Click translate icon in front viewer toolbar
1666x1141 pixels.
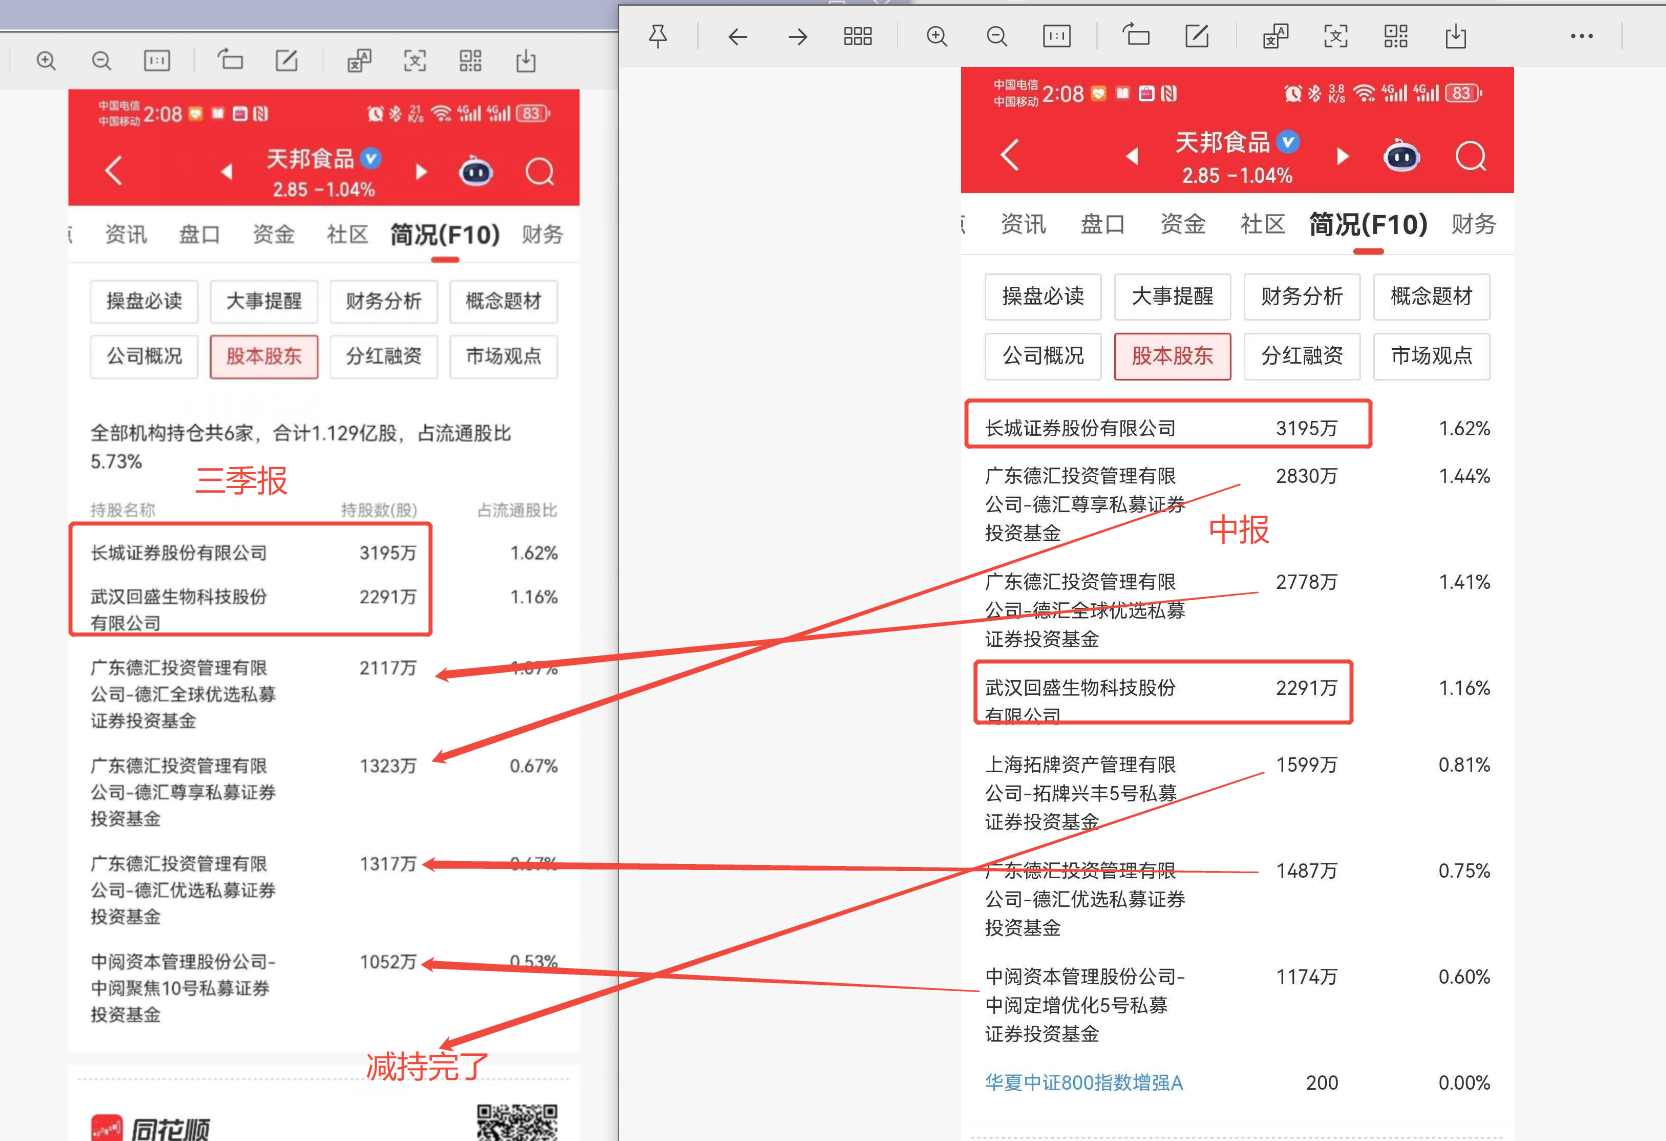point(1276,37)
